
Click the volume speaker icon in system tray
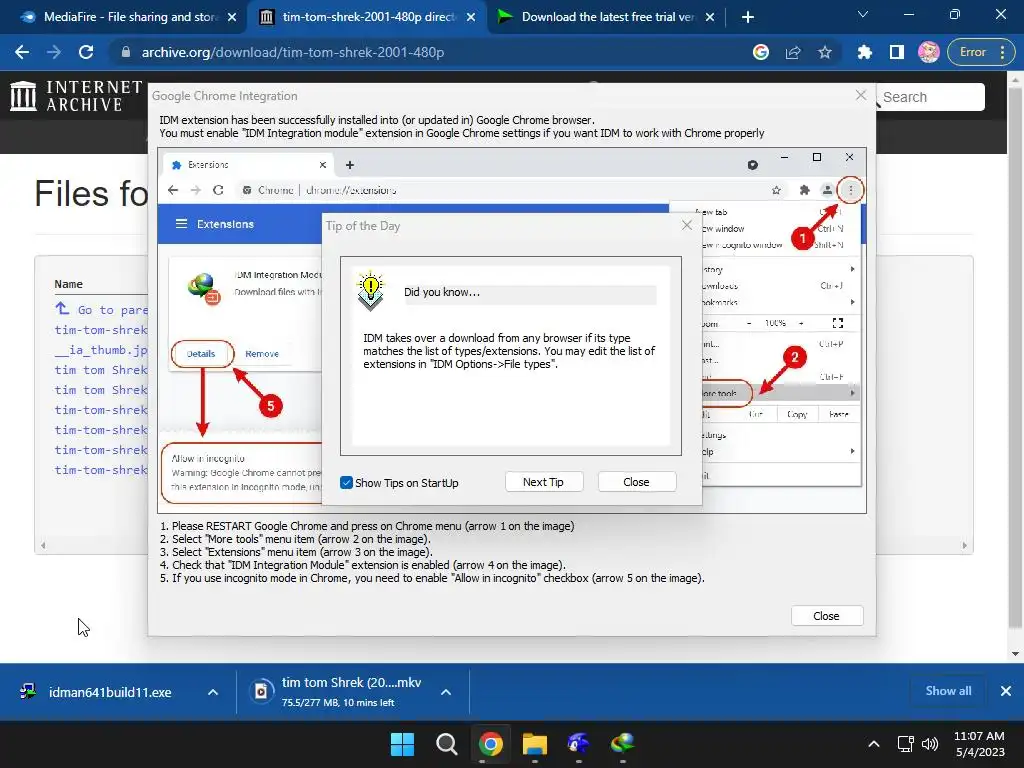(x=930, y=744)
